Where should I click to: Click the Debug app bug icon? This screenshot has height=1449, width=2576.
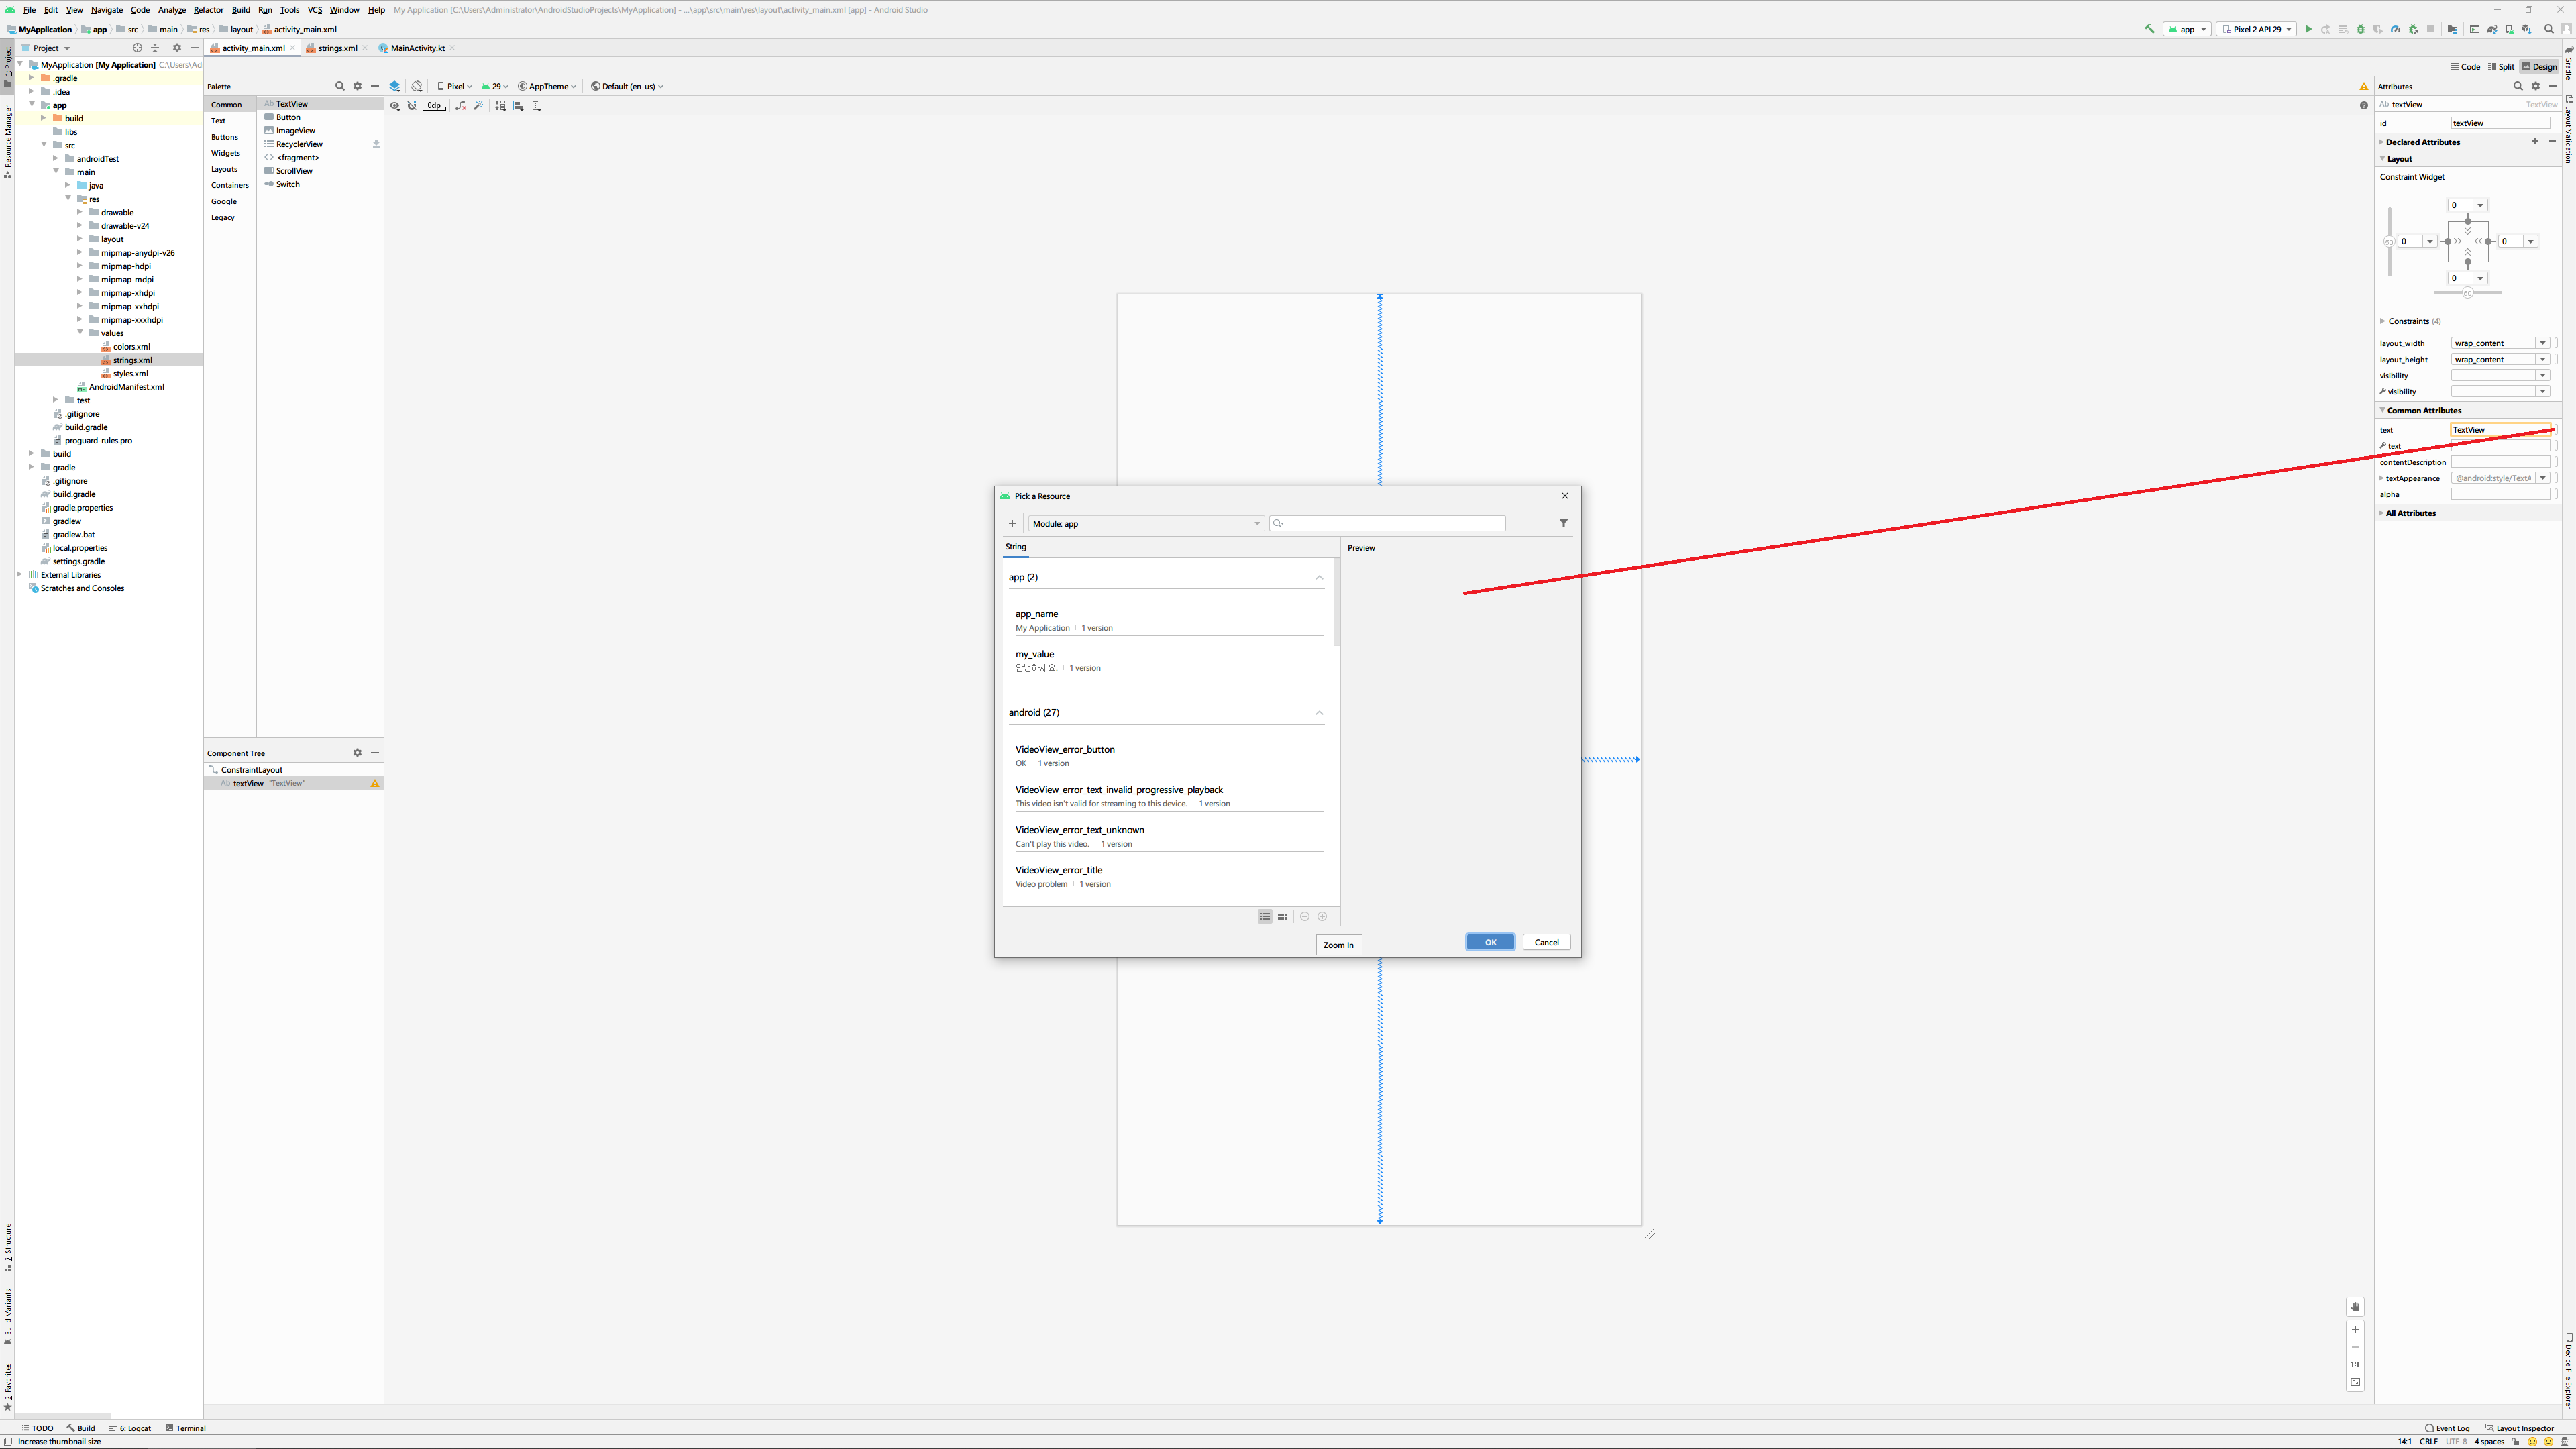coord(2361,29)
